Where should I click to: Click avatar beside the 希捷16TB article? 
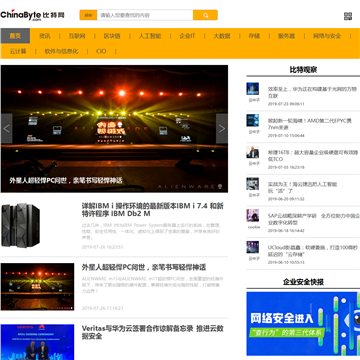(253, 152)
